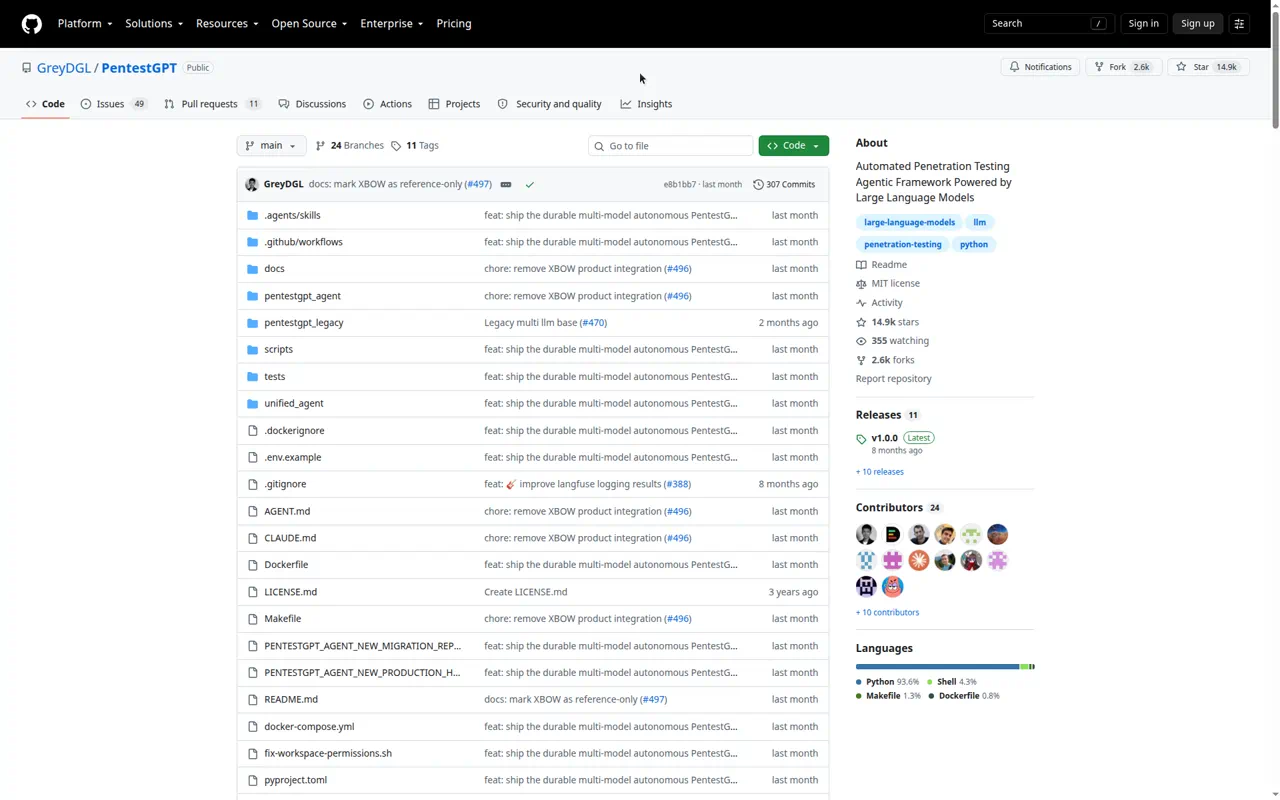Open the appearance settings icon in header
This screenshot has height=800, width=1280.
[1239, 23]
